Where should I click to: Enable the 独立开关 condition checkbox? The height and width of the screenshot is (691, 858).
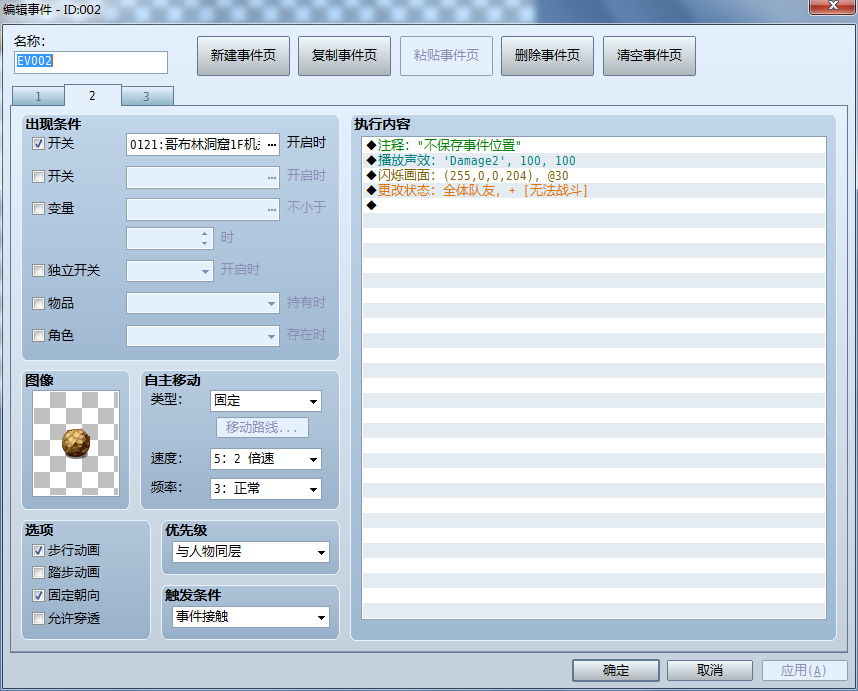38,271
